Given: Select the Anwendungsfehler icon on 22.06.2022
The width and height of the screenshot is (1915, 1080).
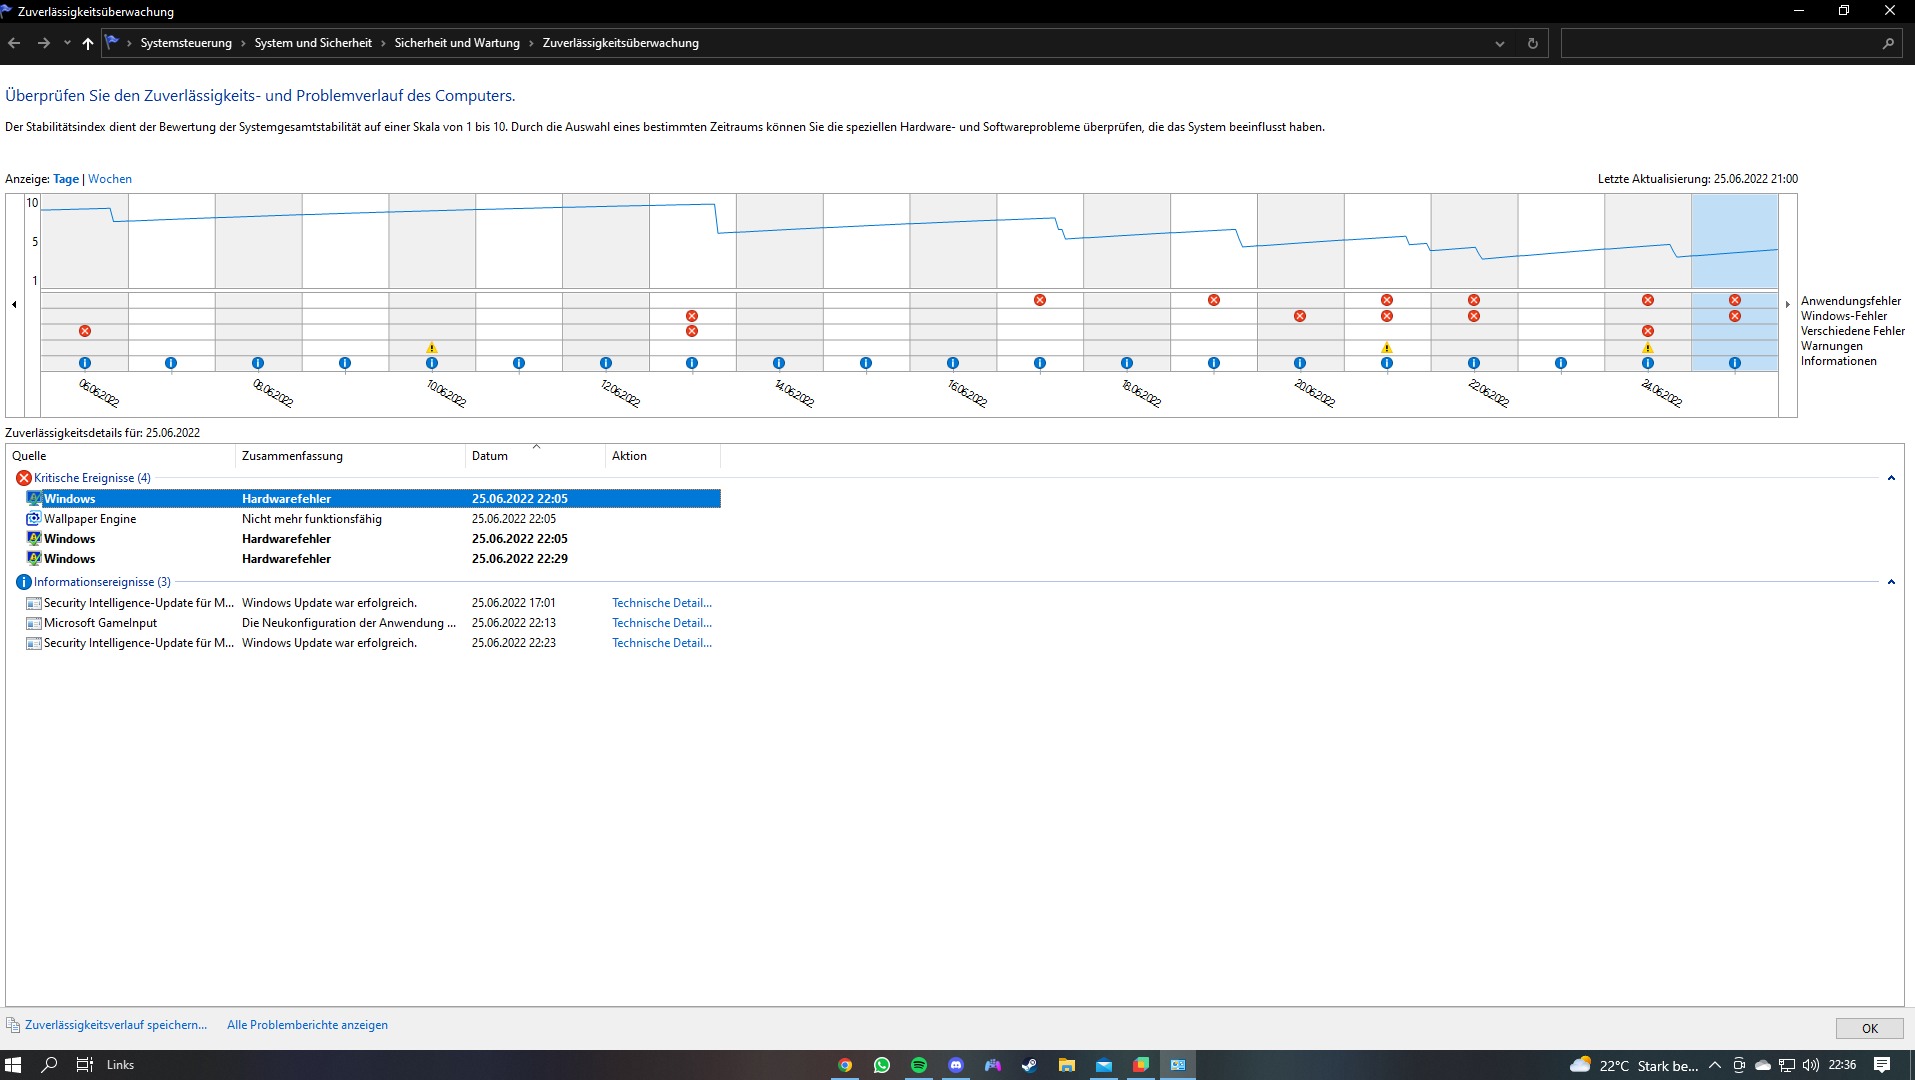Looking at the screenshot, I should pyautogui.click(x=1474, y=300).
